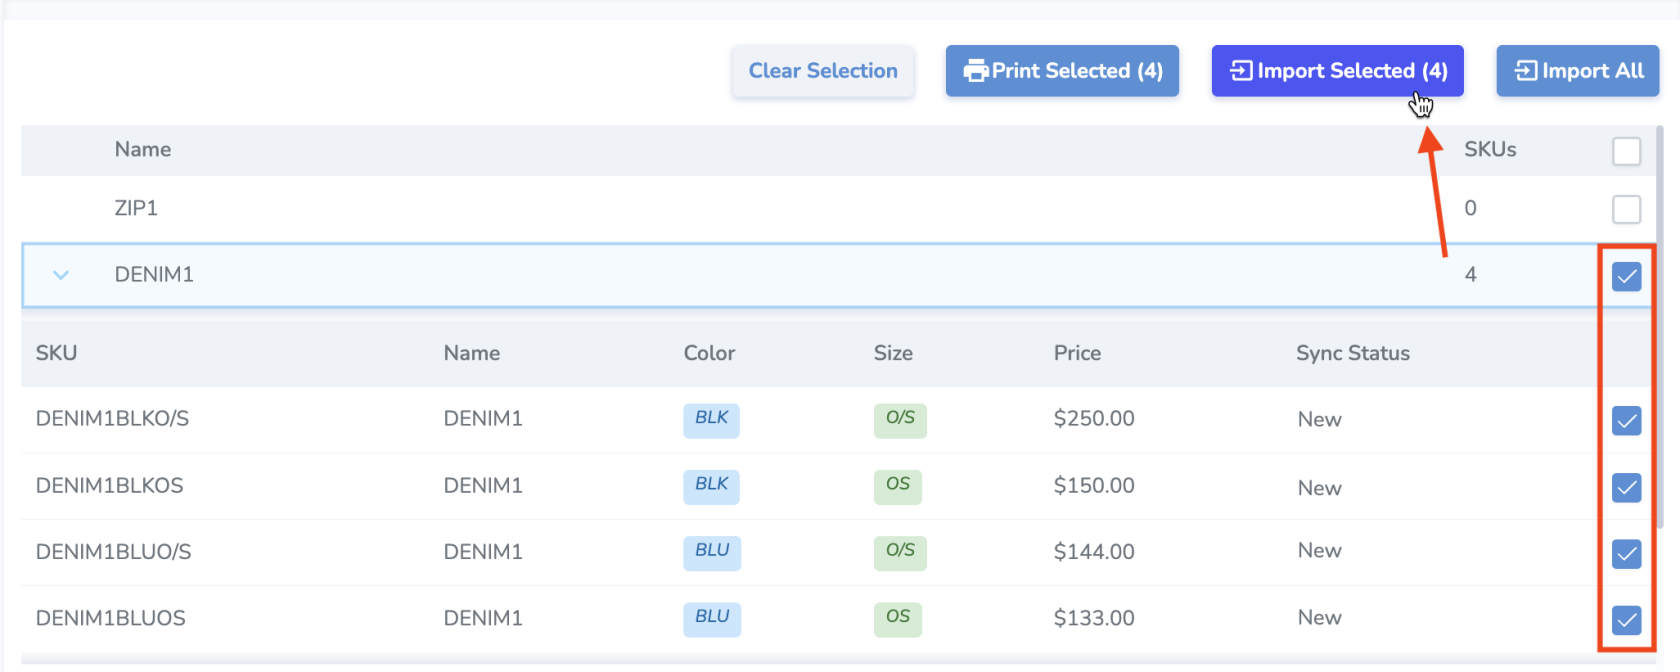Check the ZIP1 product checkbox

click(1626, 209)
